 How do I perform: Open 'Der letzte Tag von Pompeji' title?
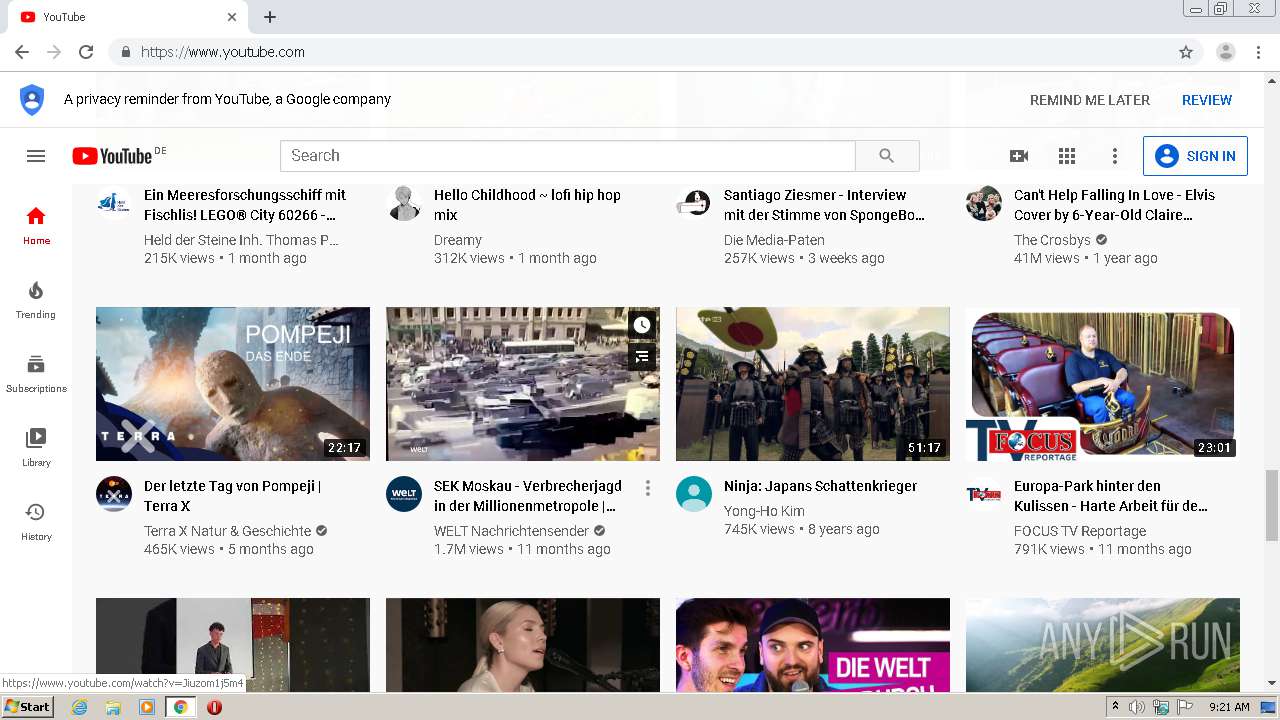[232, 496]
